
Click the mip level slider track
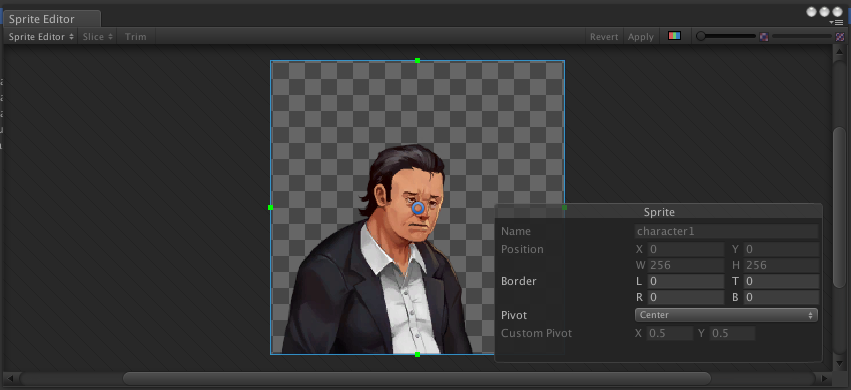(801, 36)
